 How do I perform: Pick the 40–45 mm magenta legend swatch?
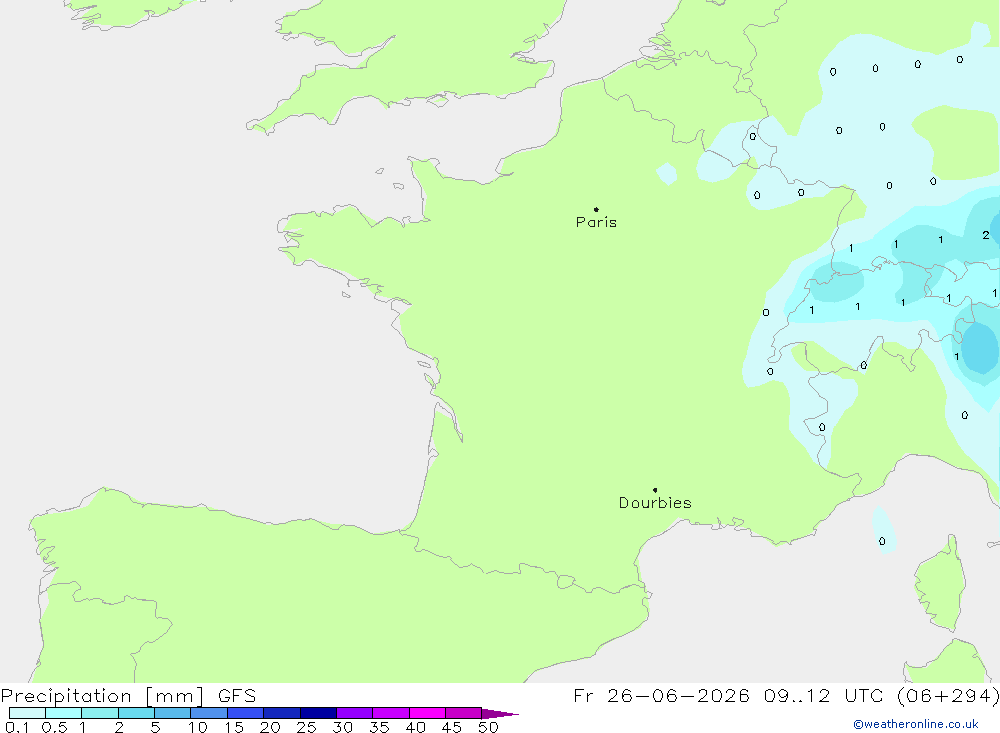click(427, 713)
